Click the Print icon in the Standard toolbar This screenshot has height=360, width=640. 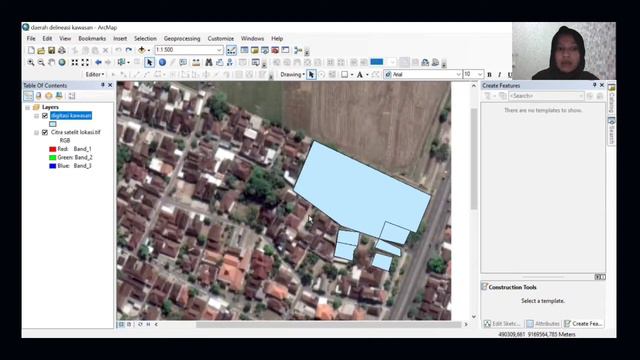(62, 50)
